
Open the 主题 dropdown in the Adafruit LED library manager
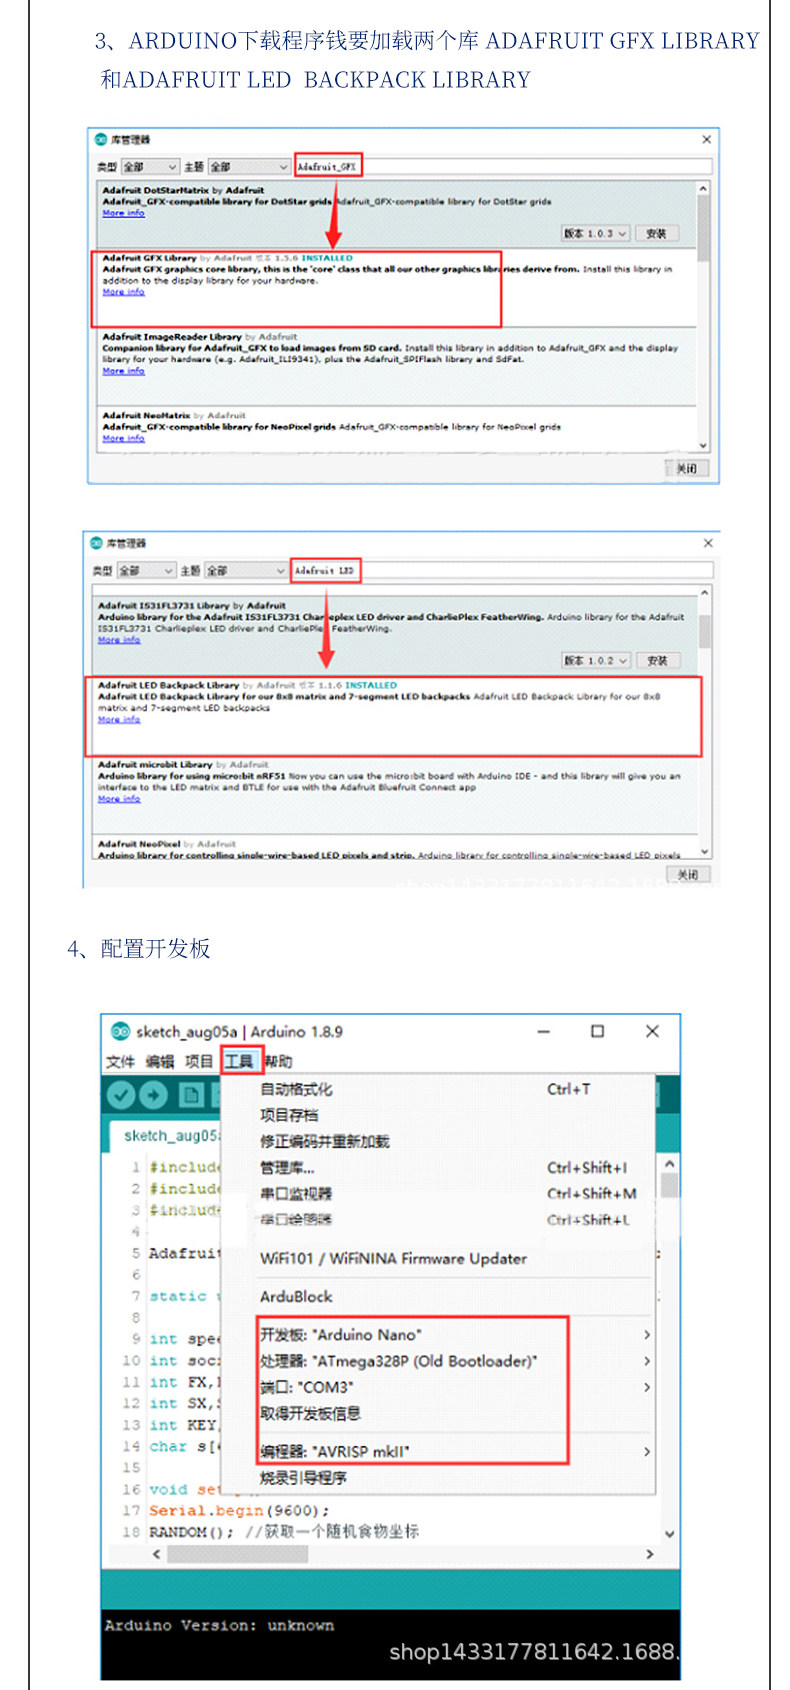pyautogui.click(x=246, y=571)
